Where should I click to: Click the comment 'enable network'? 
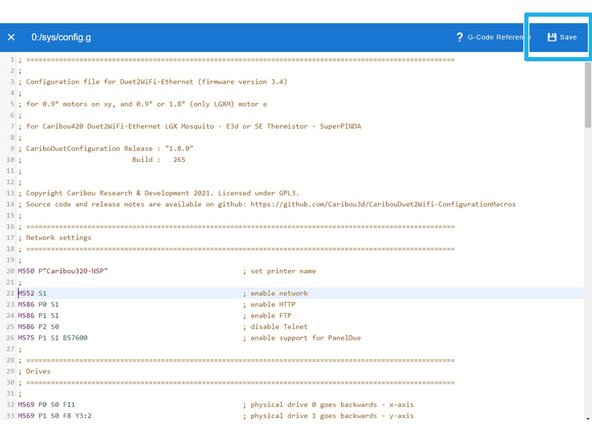click(x=279, y=293)
